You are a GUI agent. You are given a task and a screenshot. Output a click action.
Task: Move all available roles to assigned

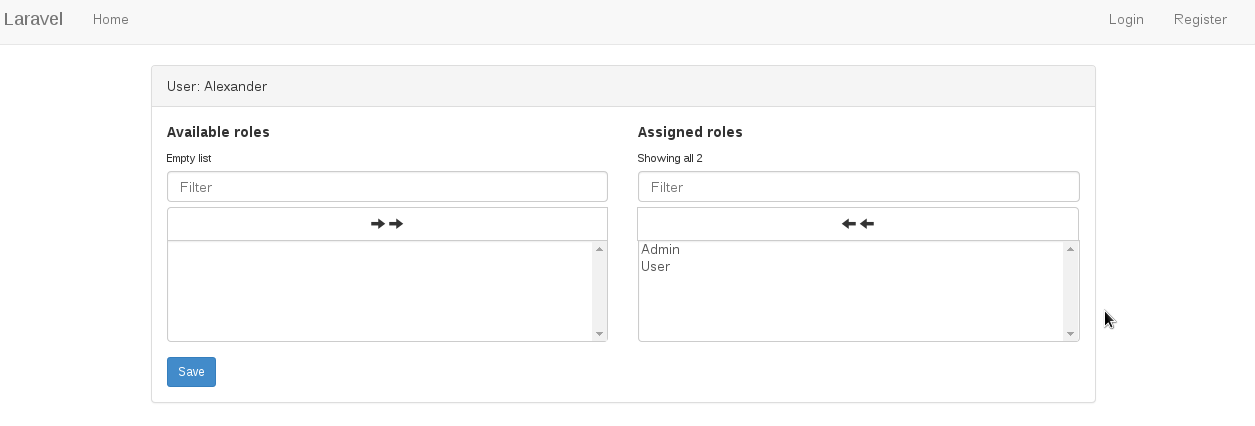click(x=387, y=224)
